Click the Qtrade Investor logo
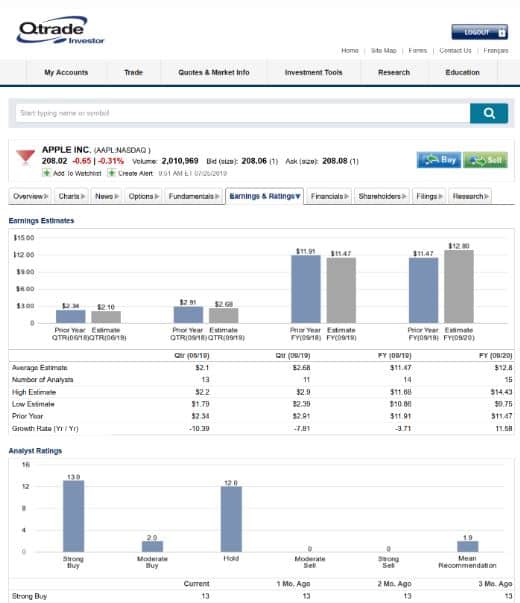This screenshot has height=603, width=520. pyautogui.click(x=60, y=30)
